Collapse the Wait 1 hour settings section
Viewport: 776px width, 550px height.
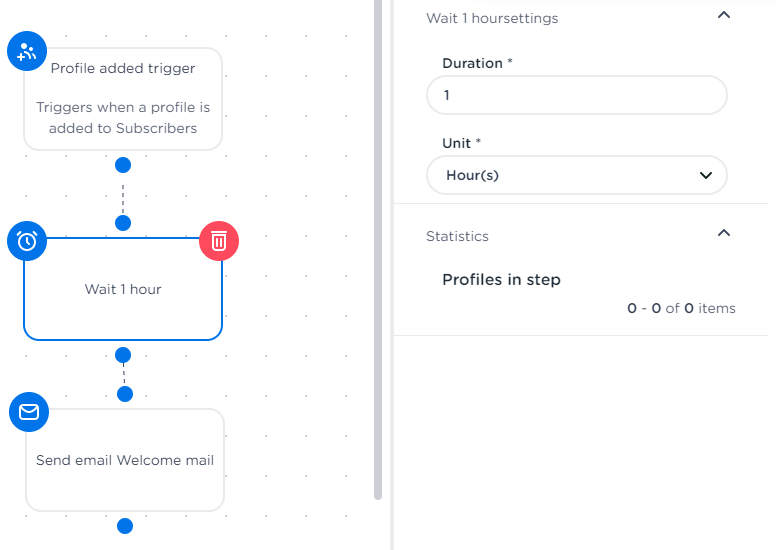click(x=725, y=16)
